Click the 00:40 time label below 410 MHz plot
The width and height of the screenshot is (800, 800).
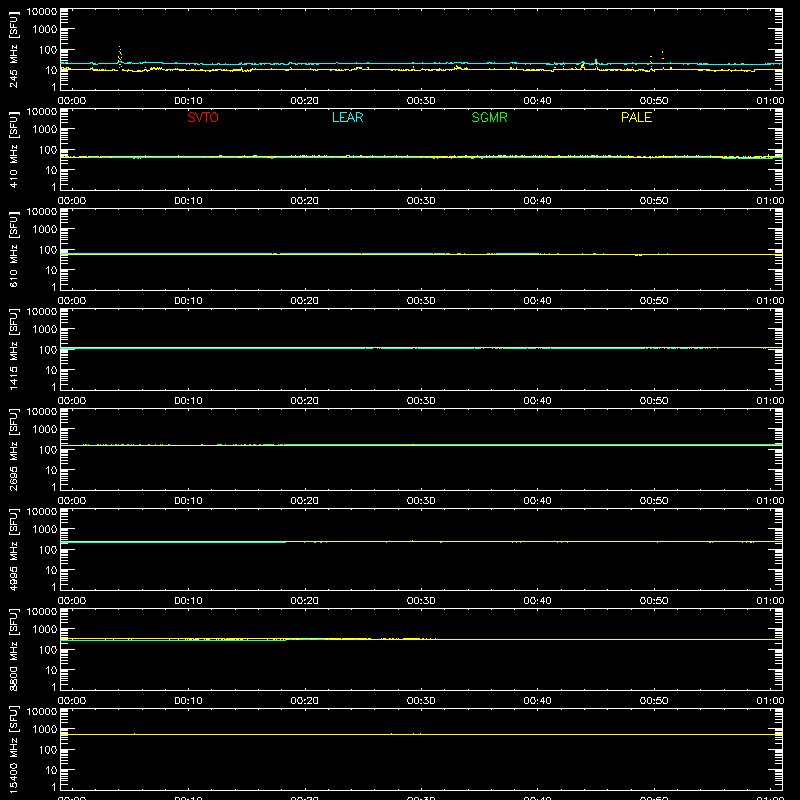pyautogui.click(x=537, y=201)
